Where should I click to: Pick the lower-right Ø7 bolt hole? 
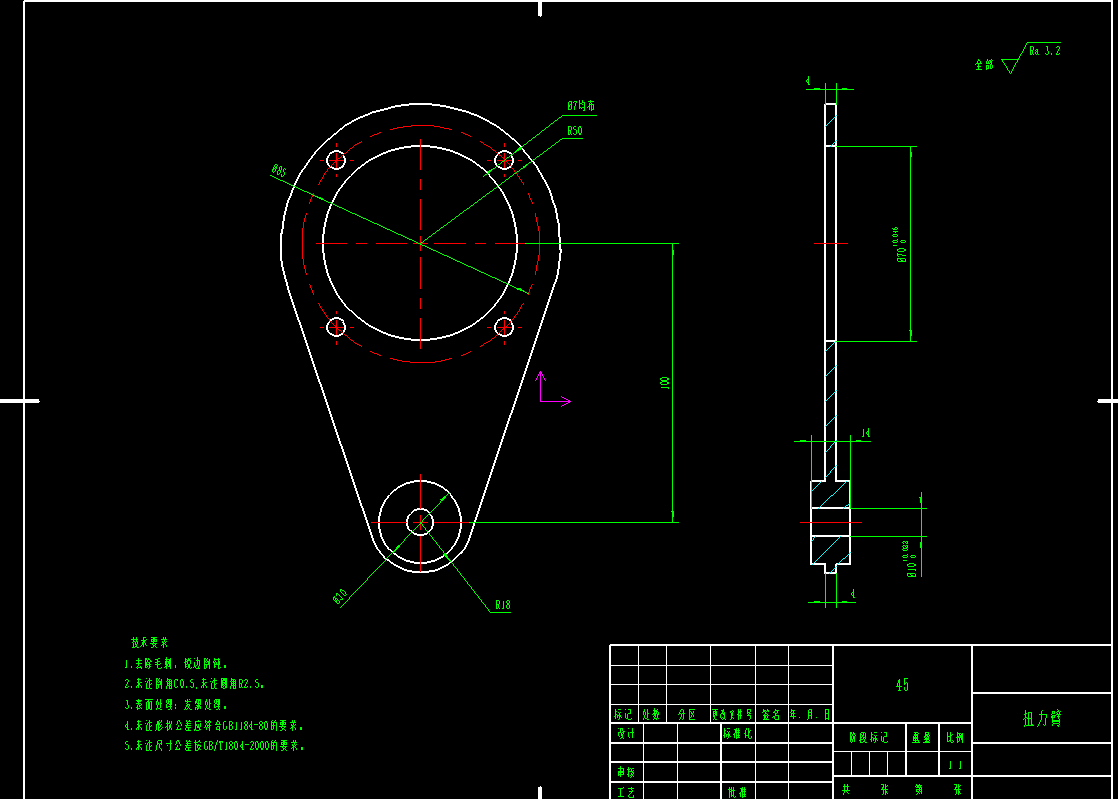pos(504,327)
